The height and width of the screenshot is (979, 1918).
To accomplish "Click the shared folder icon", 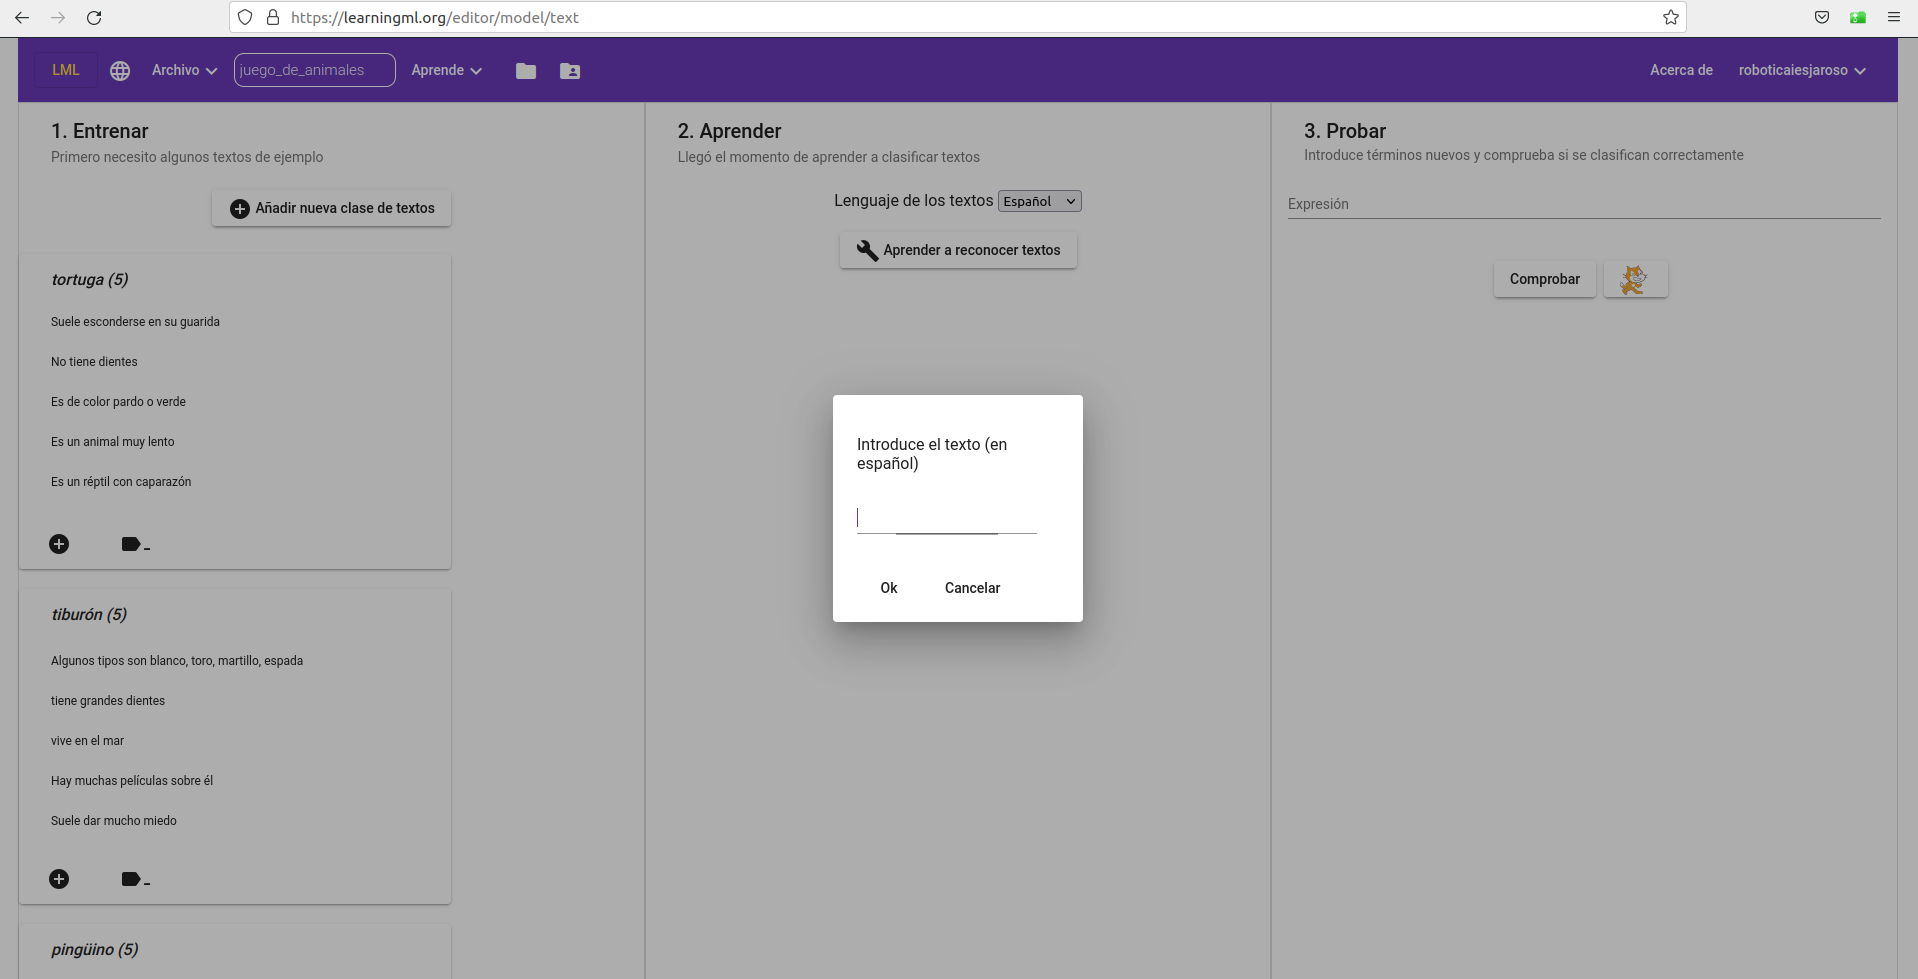I will coord(570,71).
